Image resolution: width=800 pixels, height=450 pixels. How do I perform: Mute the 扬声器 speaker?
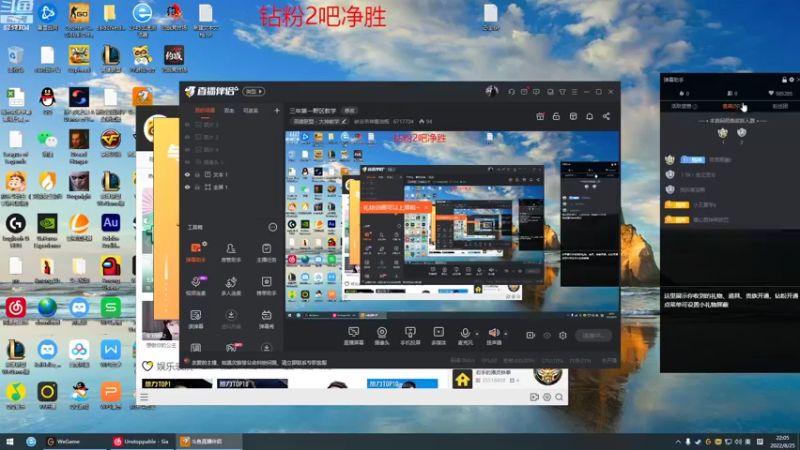coord(493,336)
